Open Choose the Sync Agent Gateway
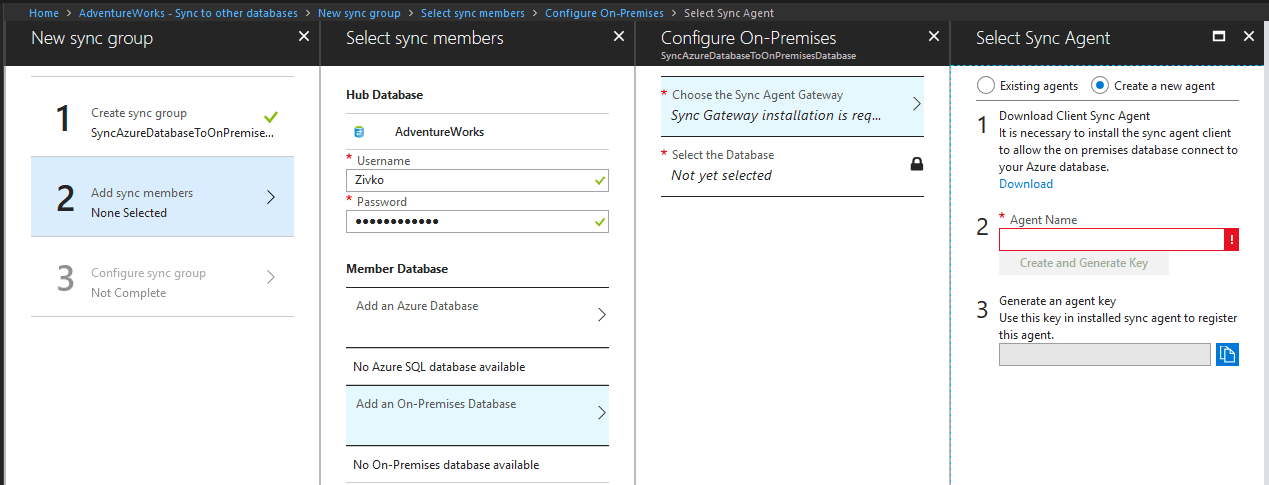The image size is (1269, 485). [x=792, y=105]
